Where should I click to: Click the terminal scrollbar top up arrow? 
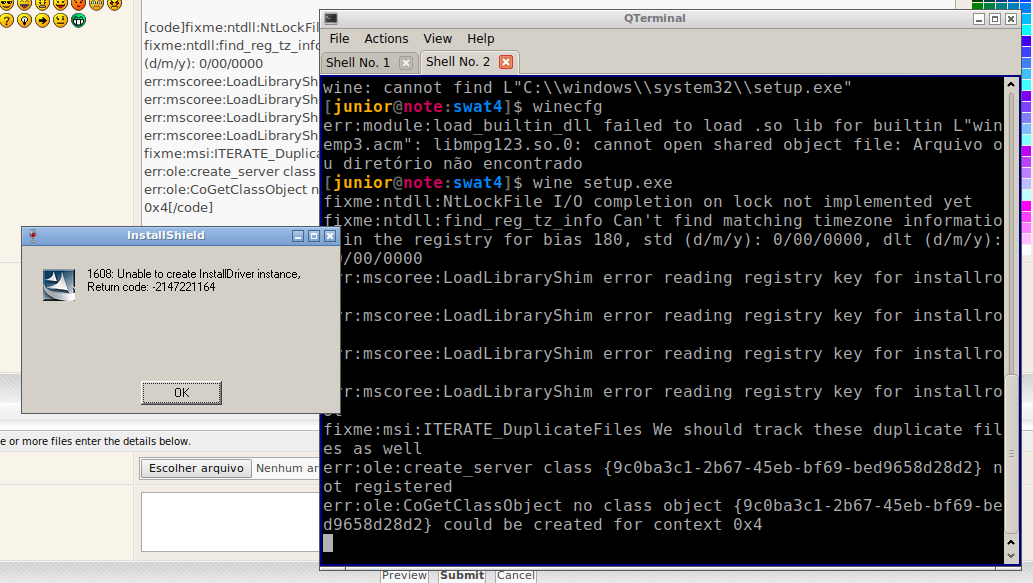pyautogui.click(x=1011, y=84)
